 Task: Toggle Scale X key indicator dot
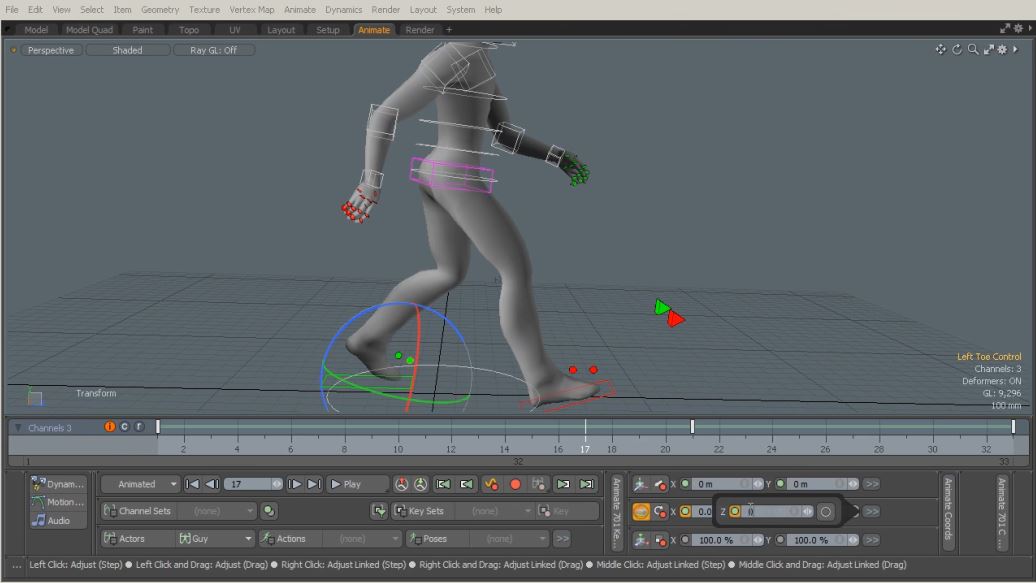click(685, 540)
